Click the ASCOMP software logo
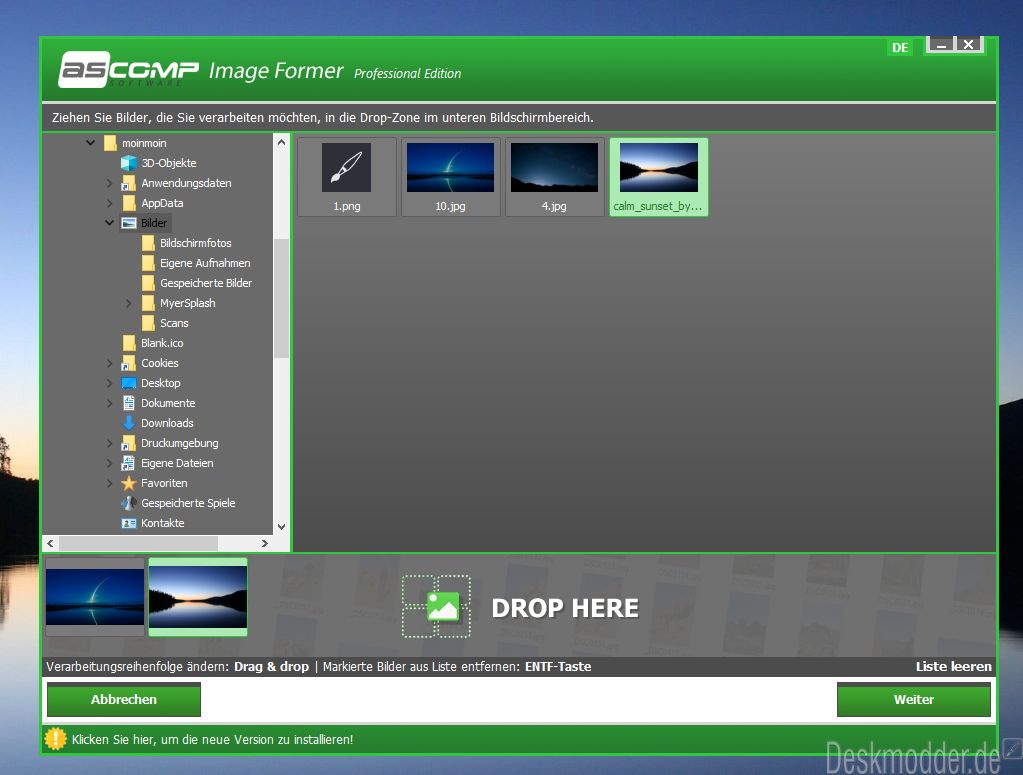Screen dimensions: 1023x775 point(129,70)
